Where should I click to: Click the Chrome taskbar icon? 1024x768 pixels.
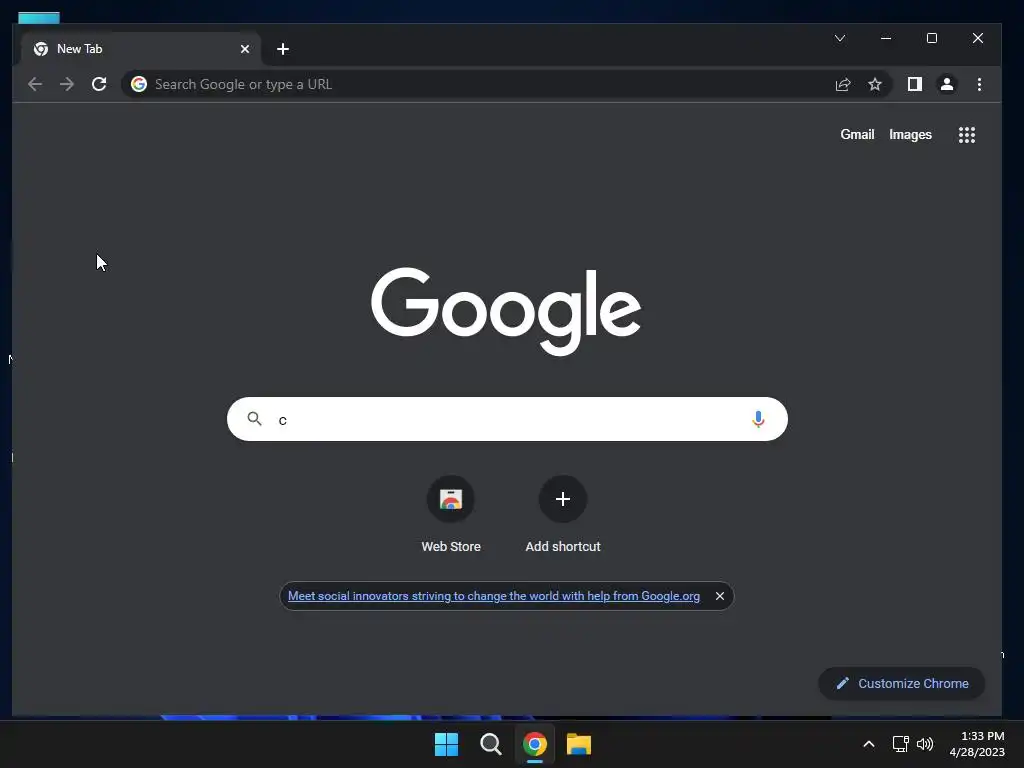click(535, 744)
